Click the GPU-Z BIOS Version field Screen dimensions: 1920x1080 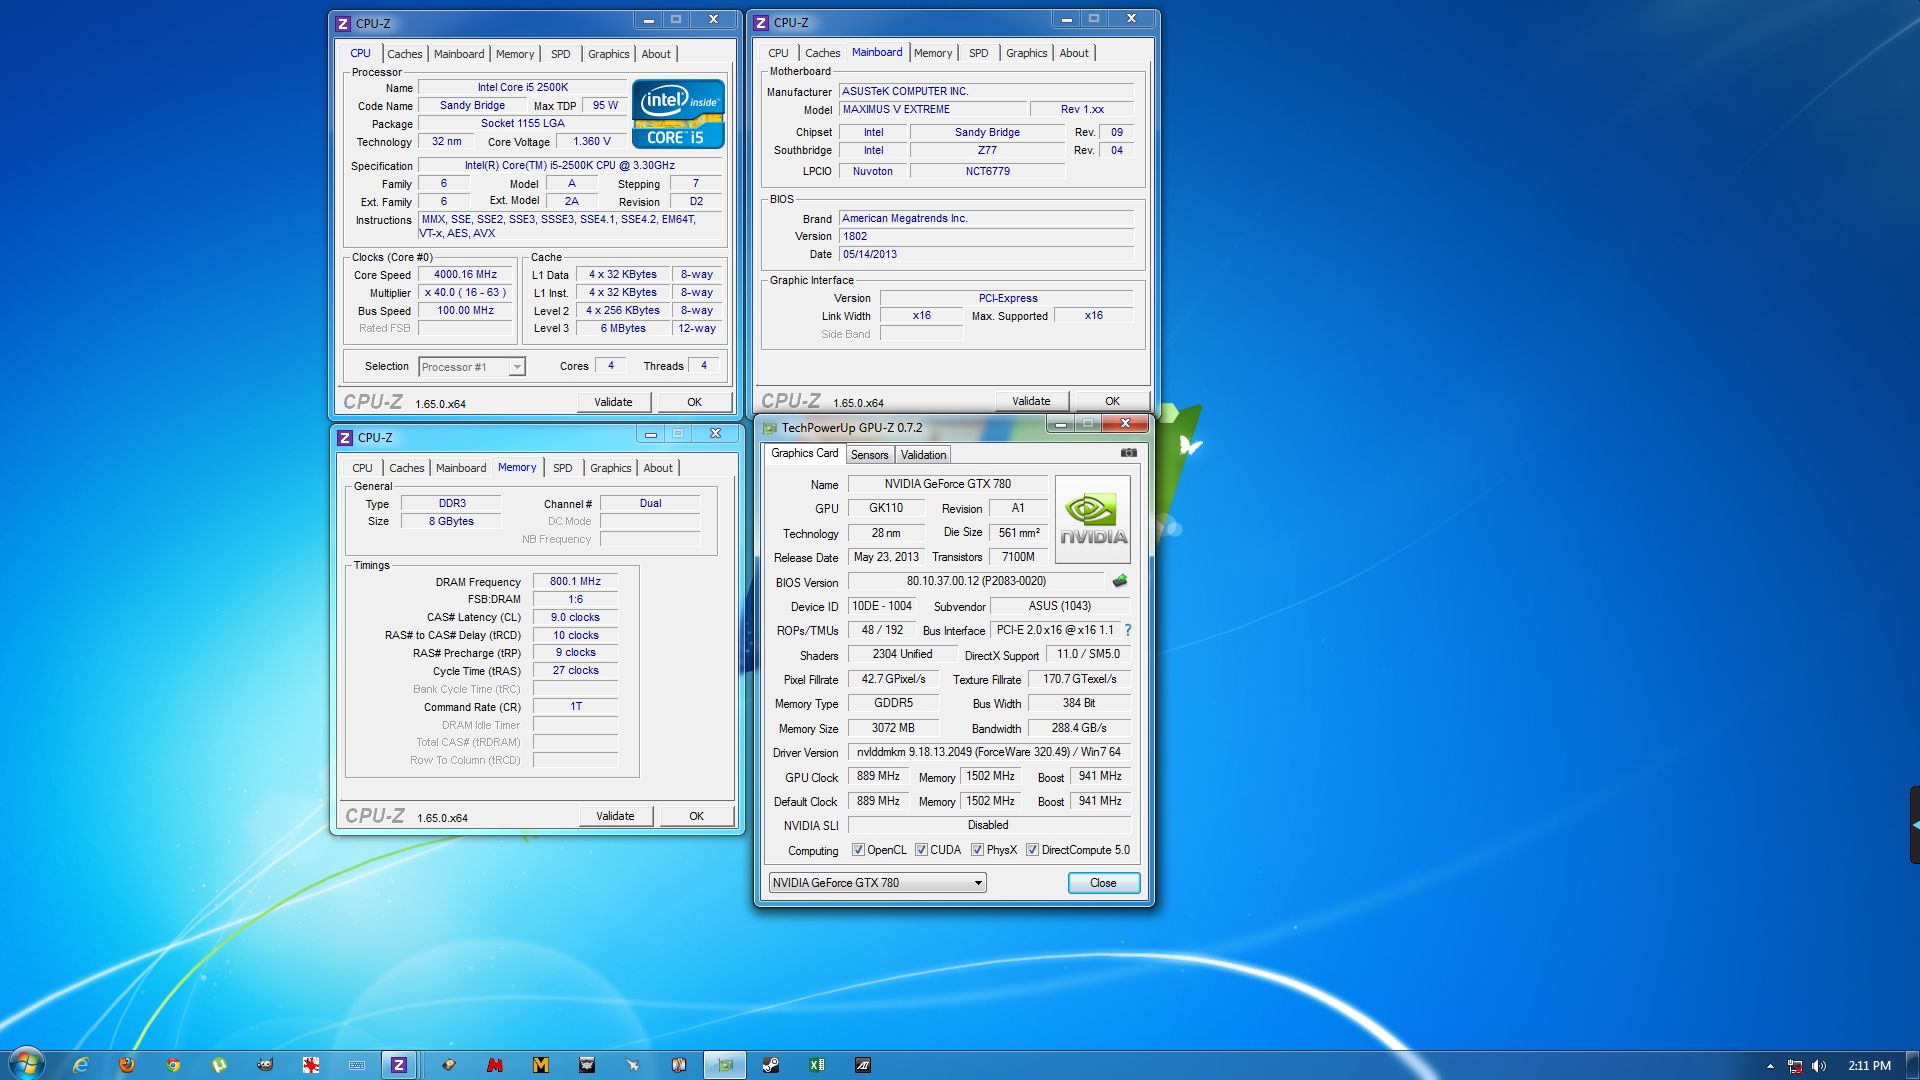(x=976, y=581)
